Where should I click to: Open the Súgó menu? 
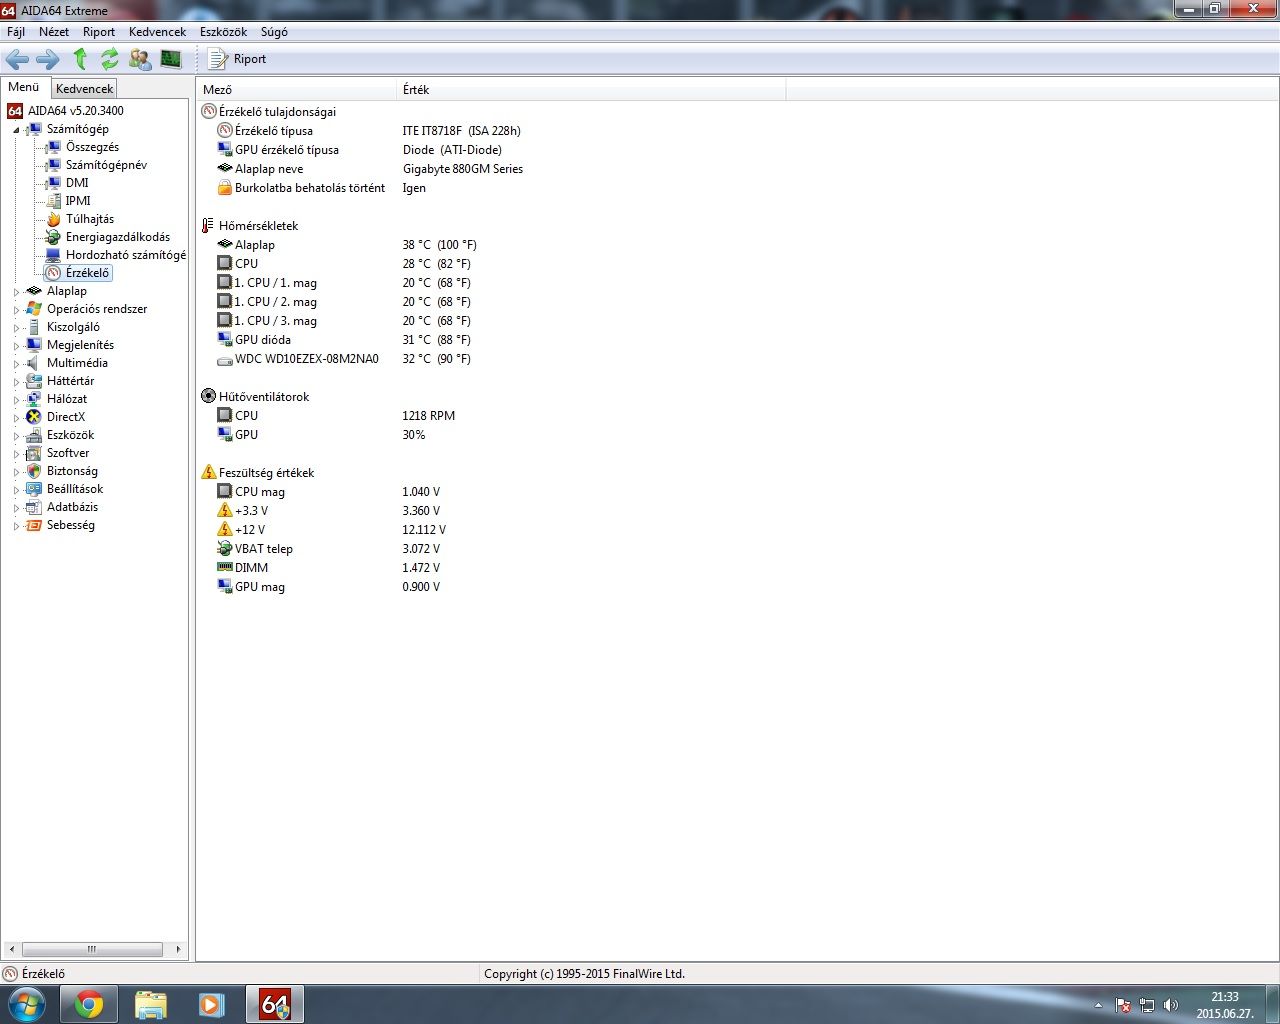click(x=274, y=31)
